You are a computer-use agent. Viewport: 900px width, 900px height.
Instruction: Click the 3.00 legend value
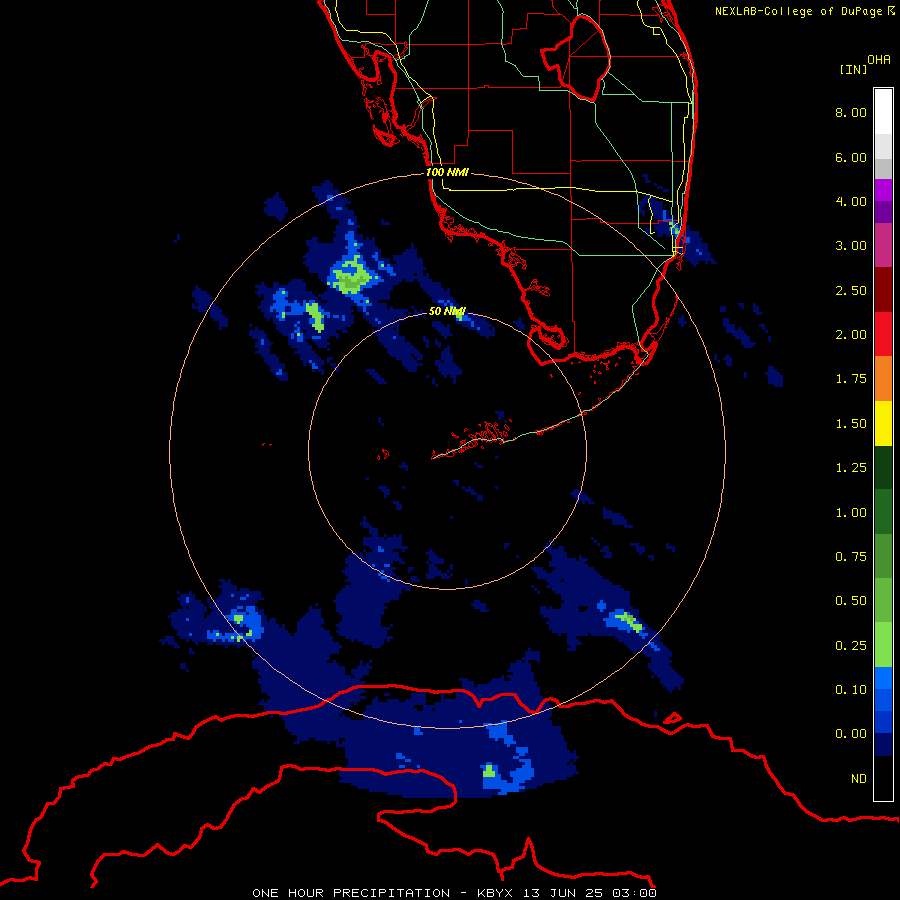point(851,246)
